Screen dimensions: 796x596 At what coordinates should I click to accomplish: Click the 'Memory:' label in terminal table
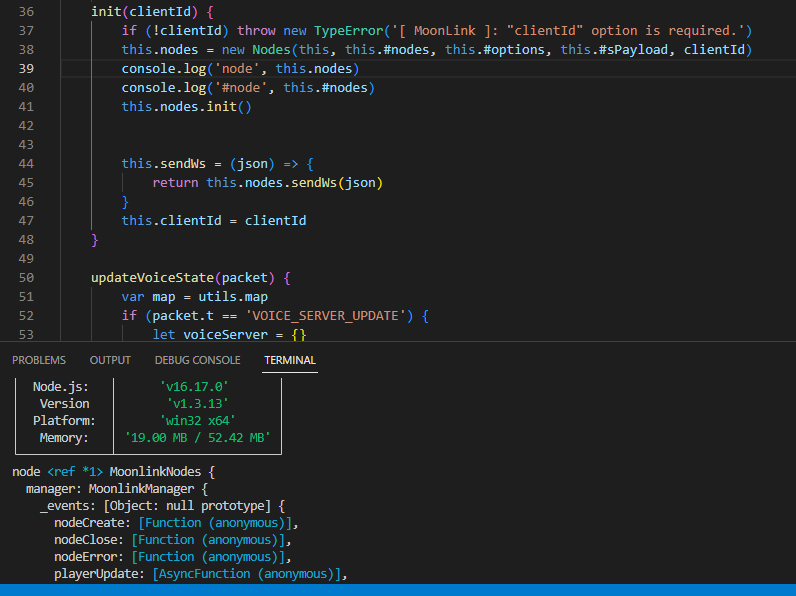point(64,438)
